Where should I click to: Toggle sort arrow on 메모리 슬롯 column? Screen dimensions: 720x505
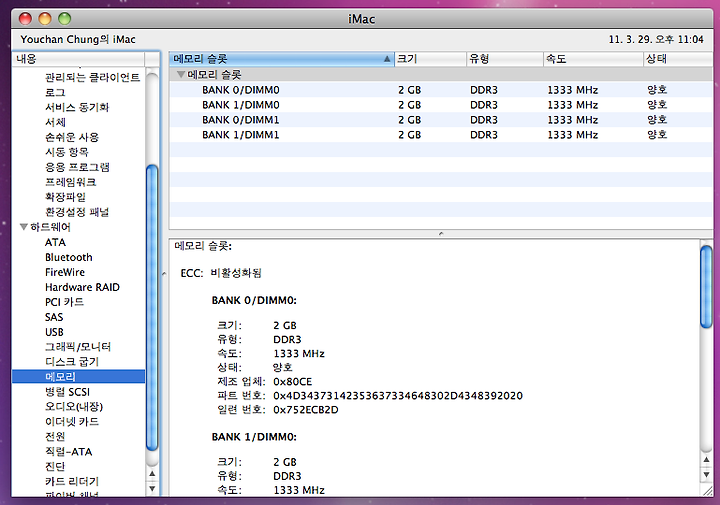(x=387, y=59)
